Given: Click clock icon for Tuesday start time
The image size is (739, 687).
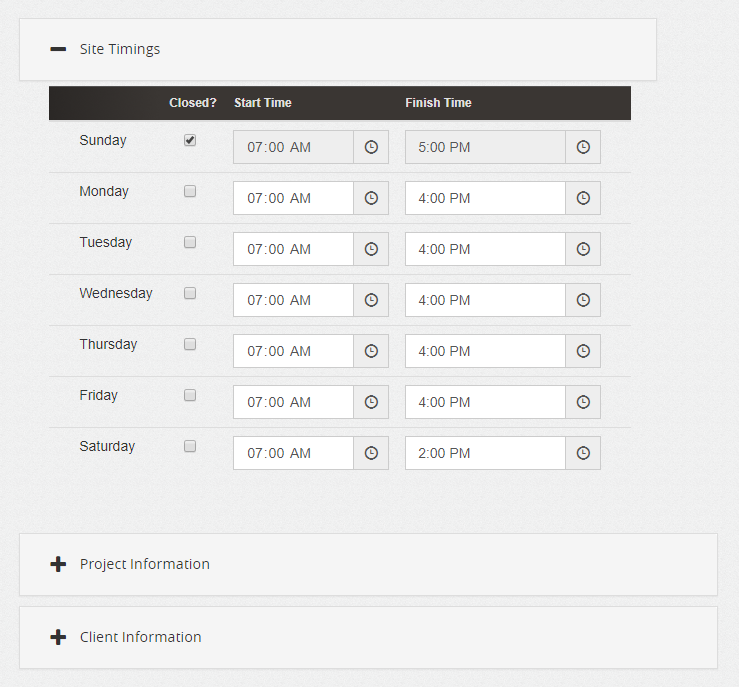Looking at the screenshot, I should tap(371, 249).
